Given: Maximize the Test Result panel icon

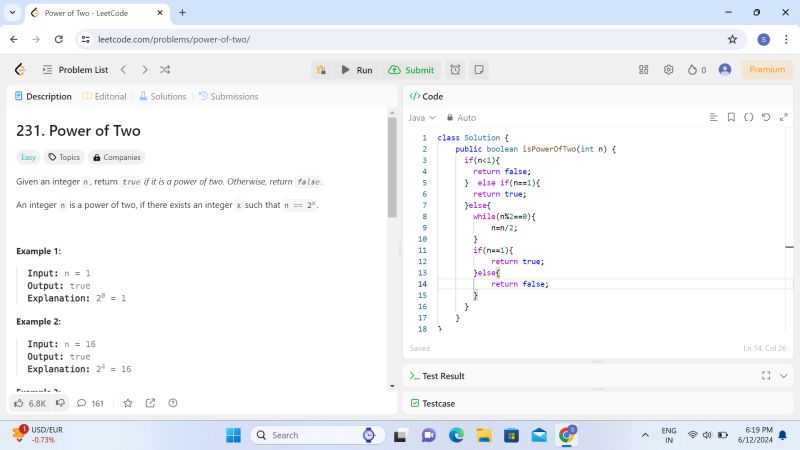Looking at the screenshot, I should pos(766,376).
